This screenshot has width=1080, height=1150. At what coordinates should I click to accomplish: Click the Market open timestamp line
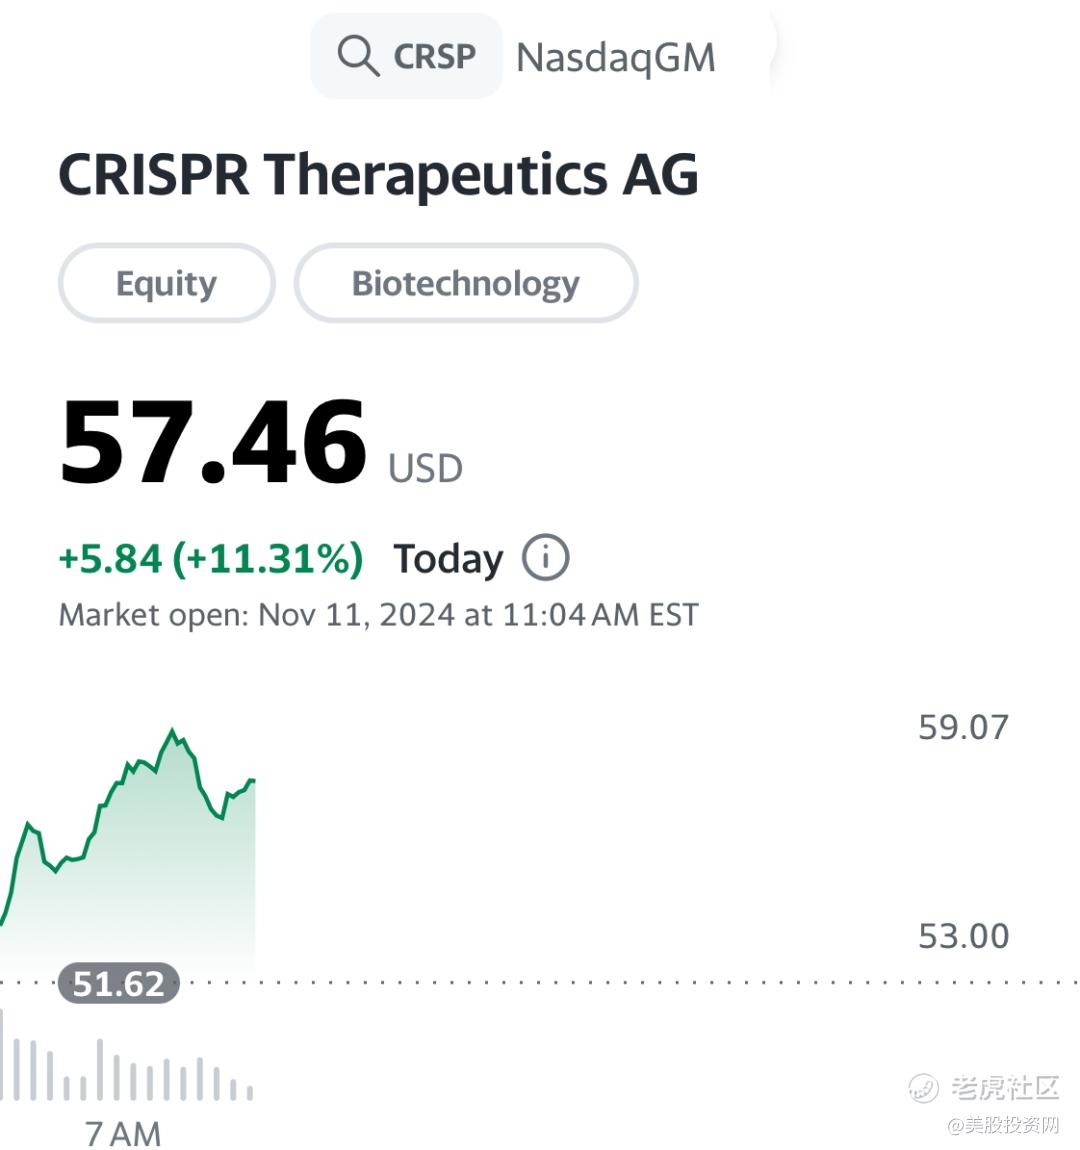[378, 614]
